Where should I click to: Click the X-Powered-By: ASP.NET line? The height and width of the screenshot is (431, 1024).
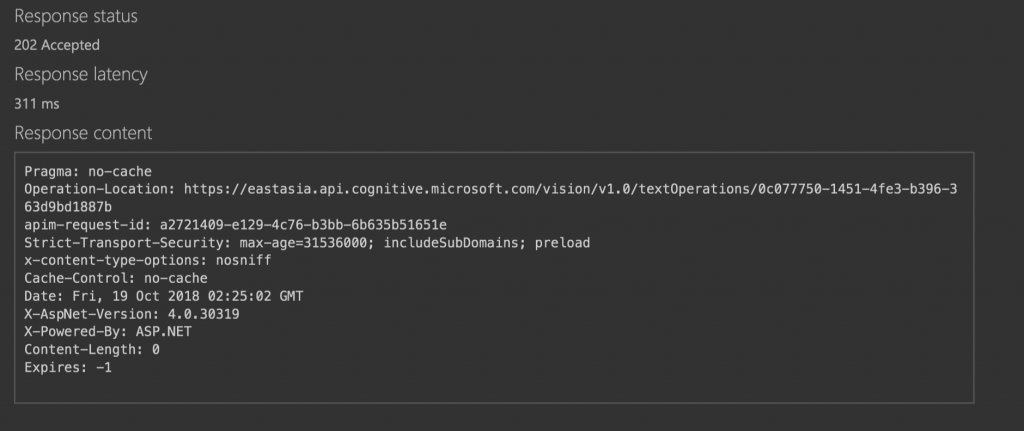point(107,332)
